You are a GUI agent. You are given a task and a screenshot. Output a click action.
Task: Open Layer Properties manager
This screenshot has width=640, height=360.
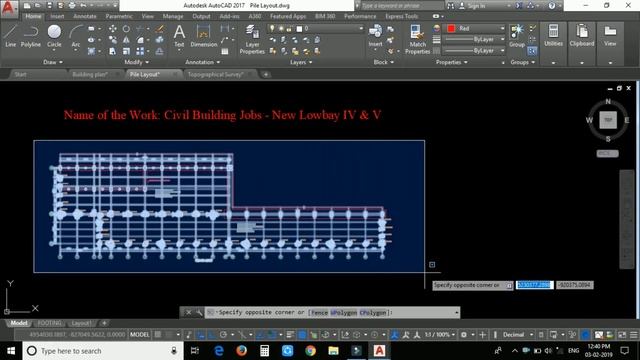coord(252,40)
